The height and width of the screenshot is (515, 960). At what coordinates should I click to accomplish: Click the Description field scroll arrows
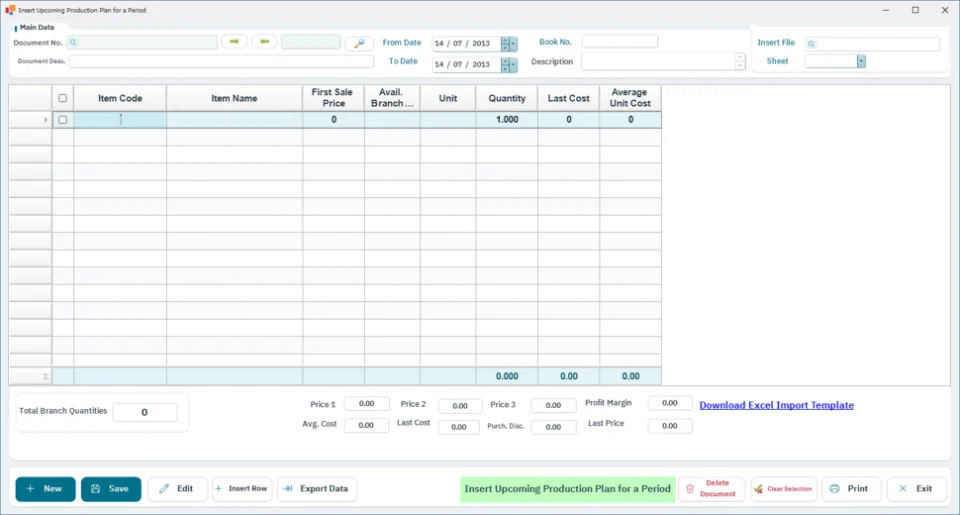coord(740,61)
